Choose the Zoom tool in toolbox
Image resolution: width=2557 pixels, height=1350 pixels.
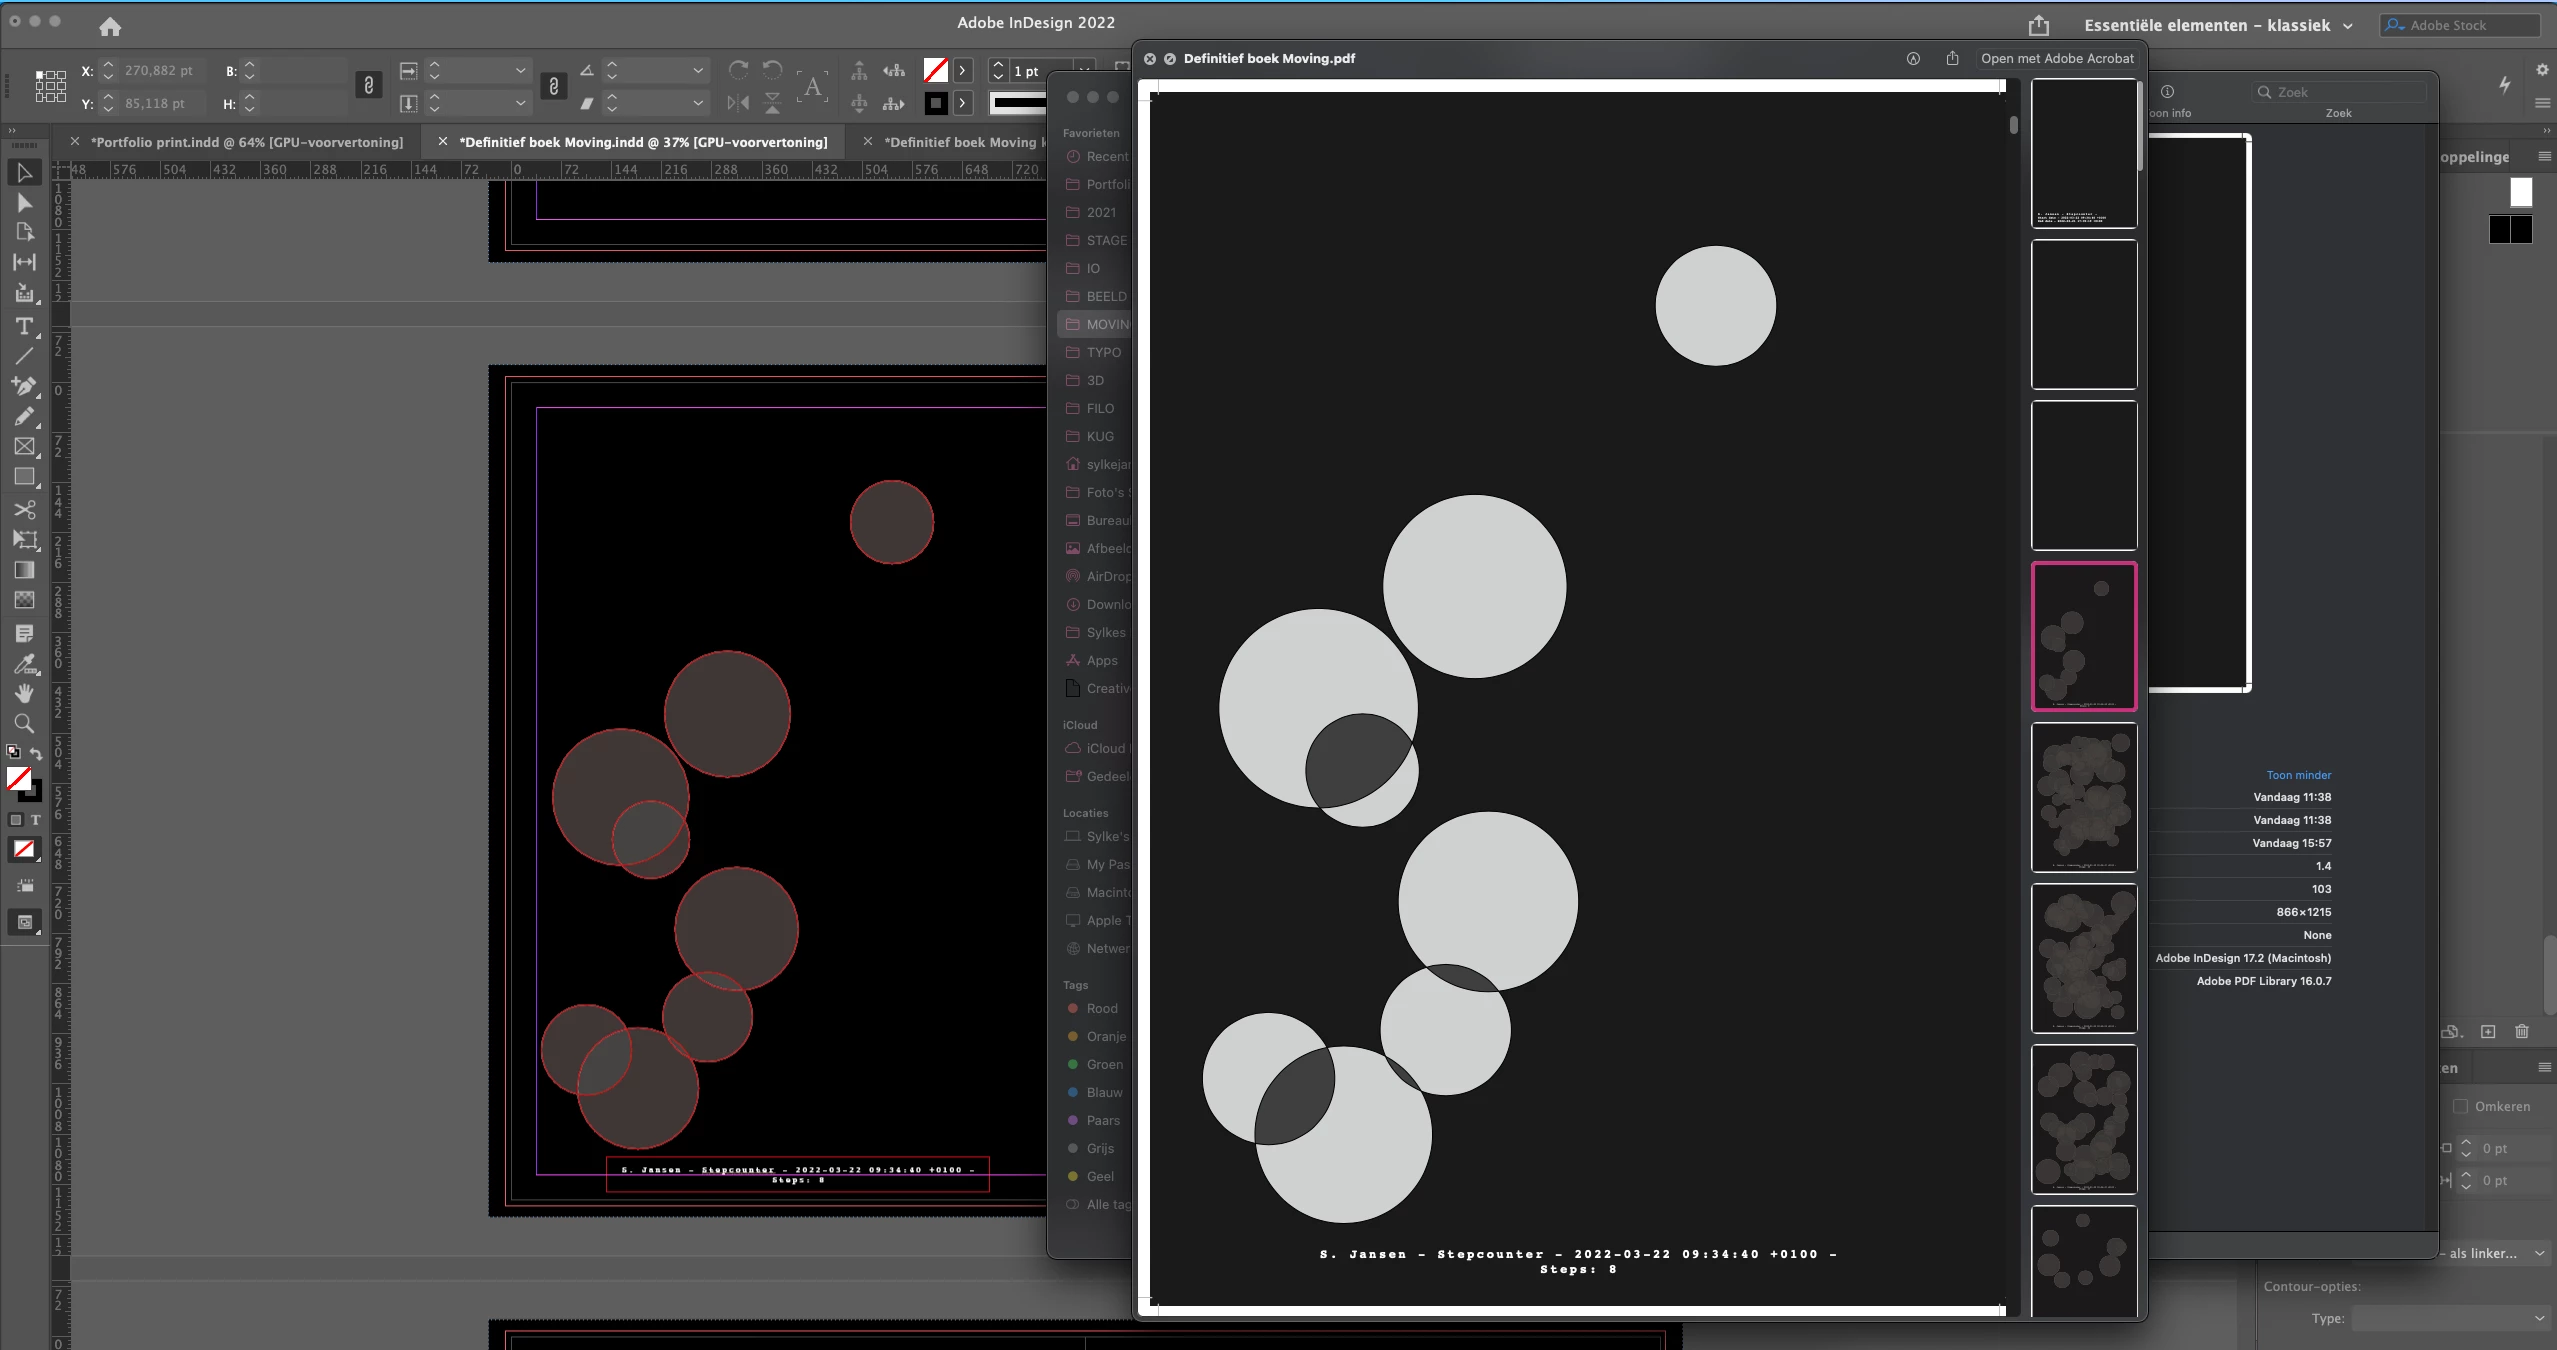(x=24, y=723)
